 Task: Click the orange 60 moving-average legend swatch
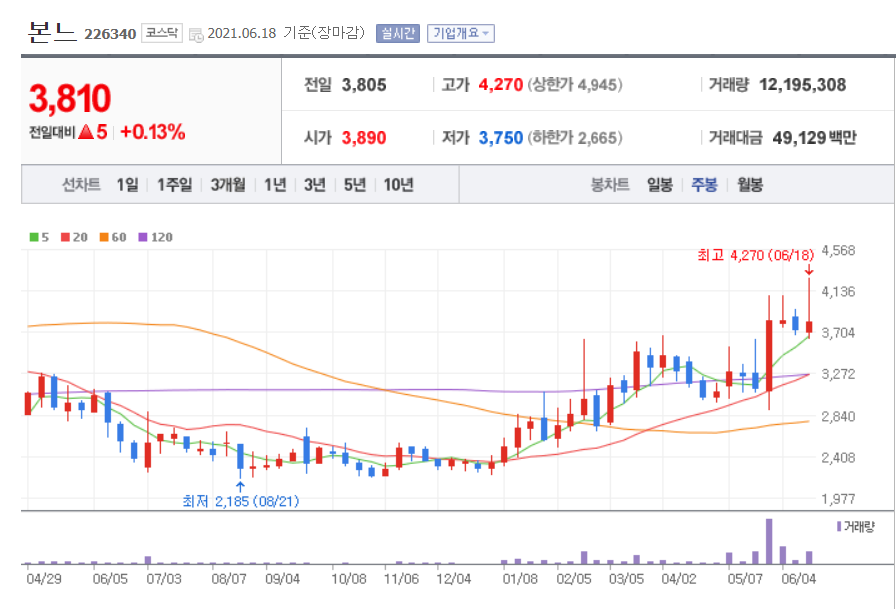pos(104,237)
